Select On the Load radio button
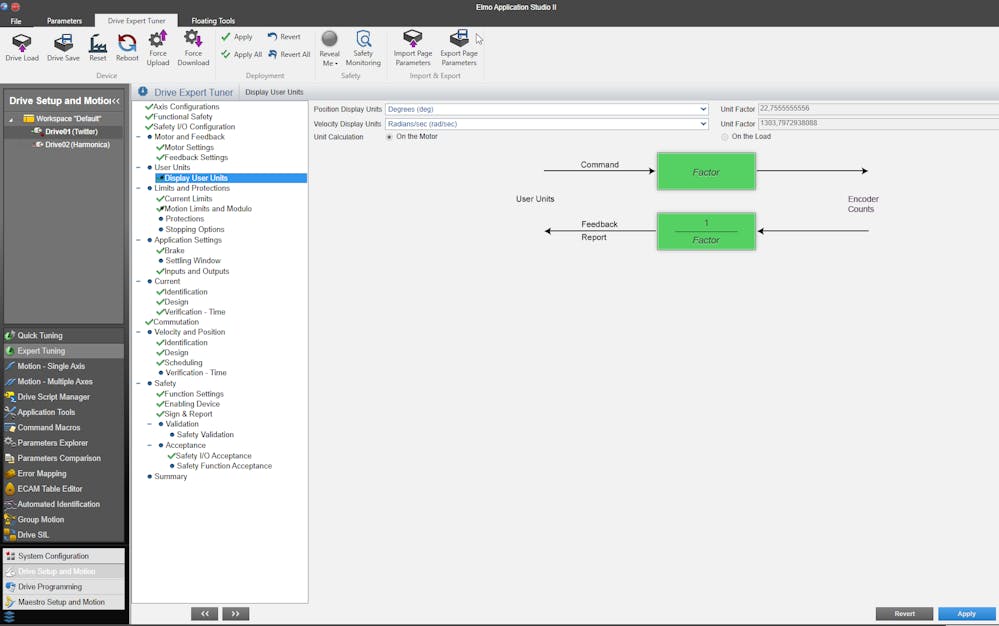 [x=724, y=137]
